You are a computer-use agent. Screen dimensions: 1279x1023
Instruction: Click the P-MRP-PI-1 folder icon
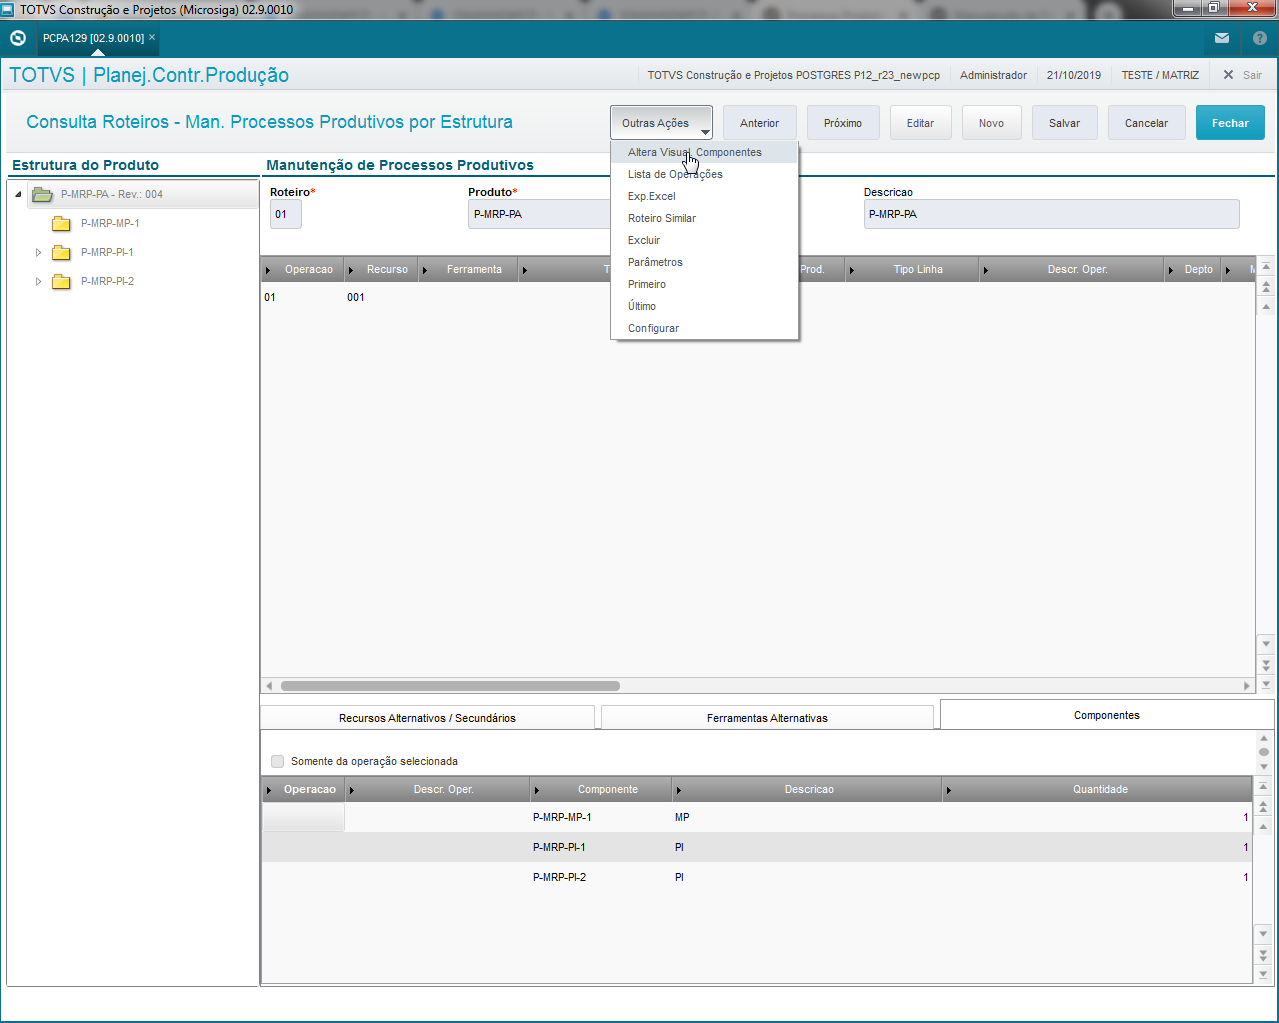pyautogui.click(x=61, y=252)
